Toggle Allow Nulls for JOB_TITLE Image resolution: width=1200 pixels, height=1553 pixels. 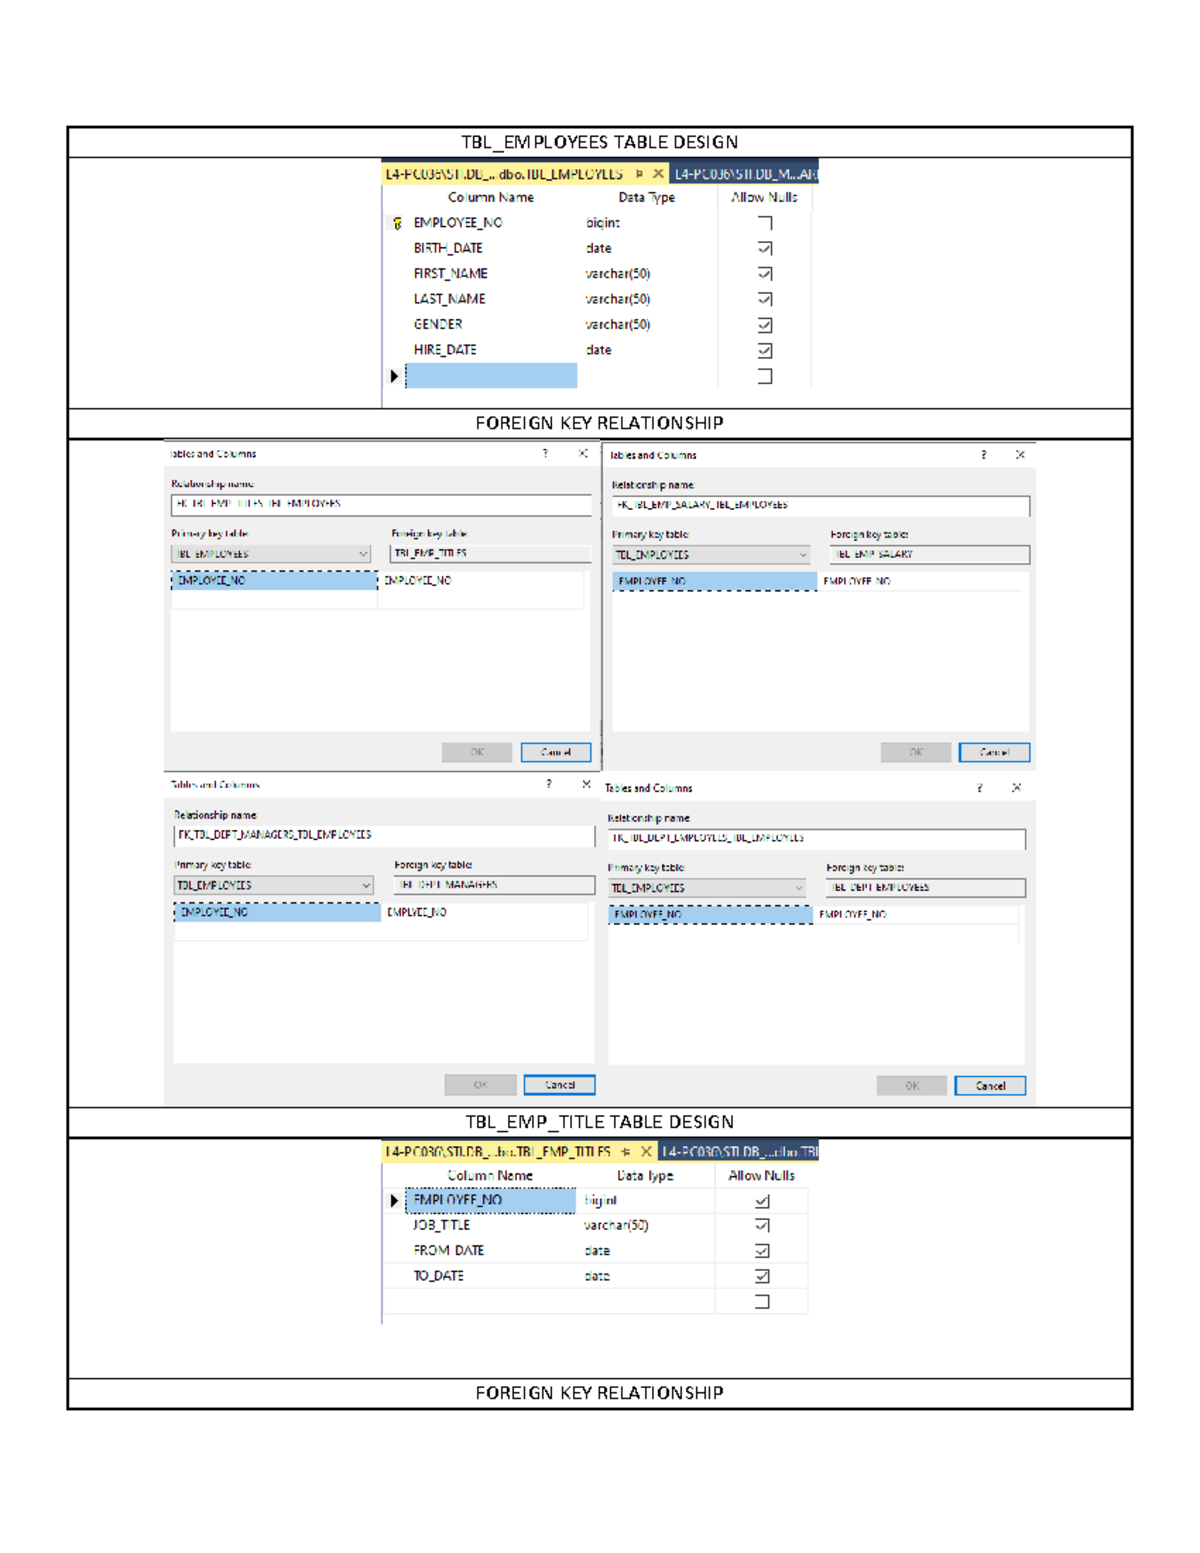pyautogui.click(x=763, y=1224)
